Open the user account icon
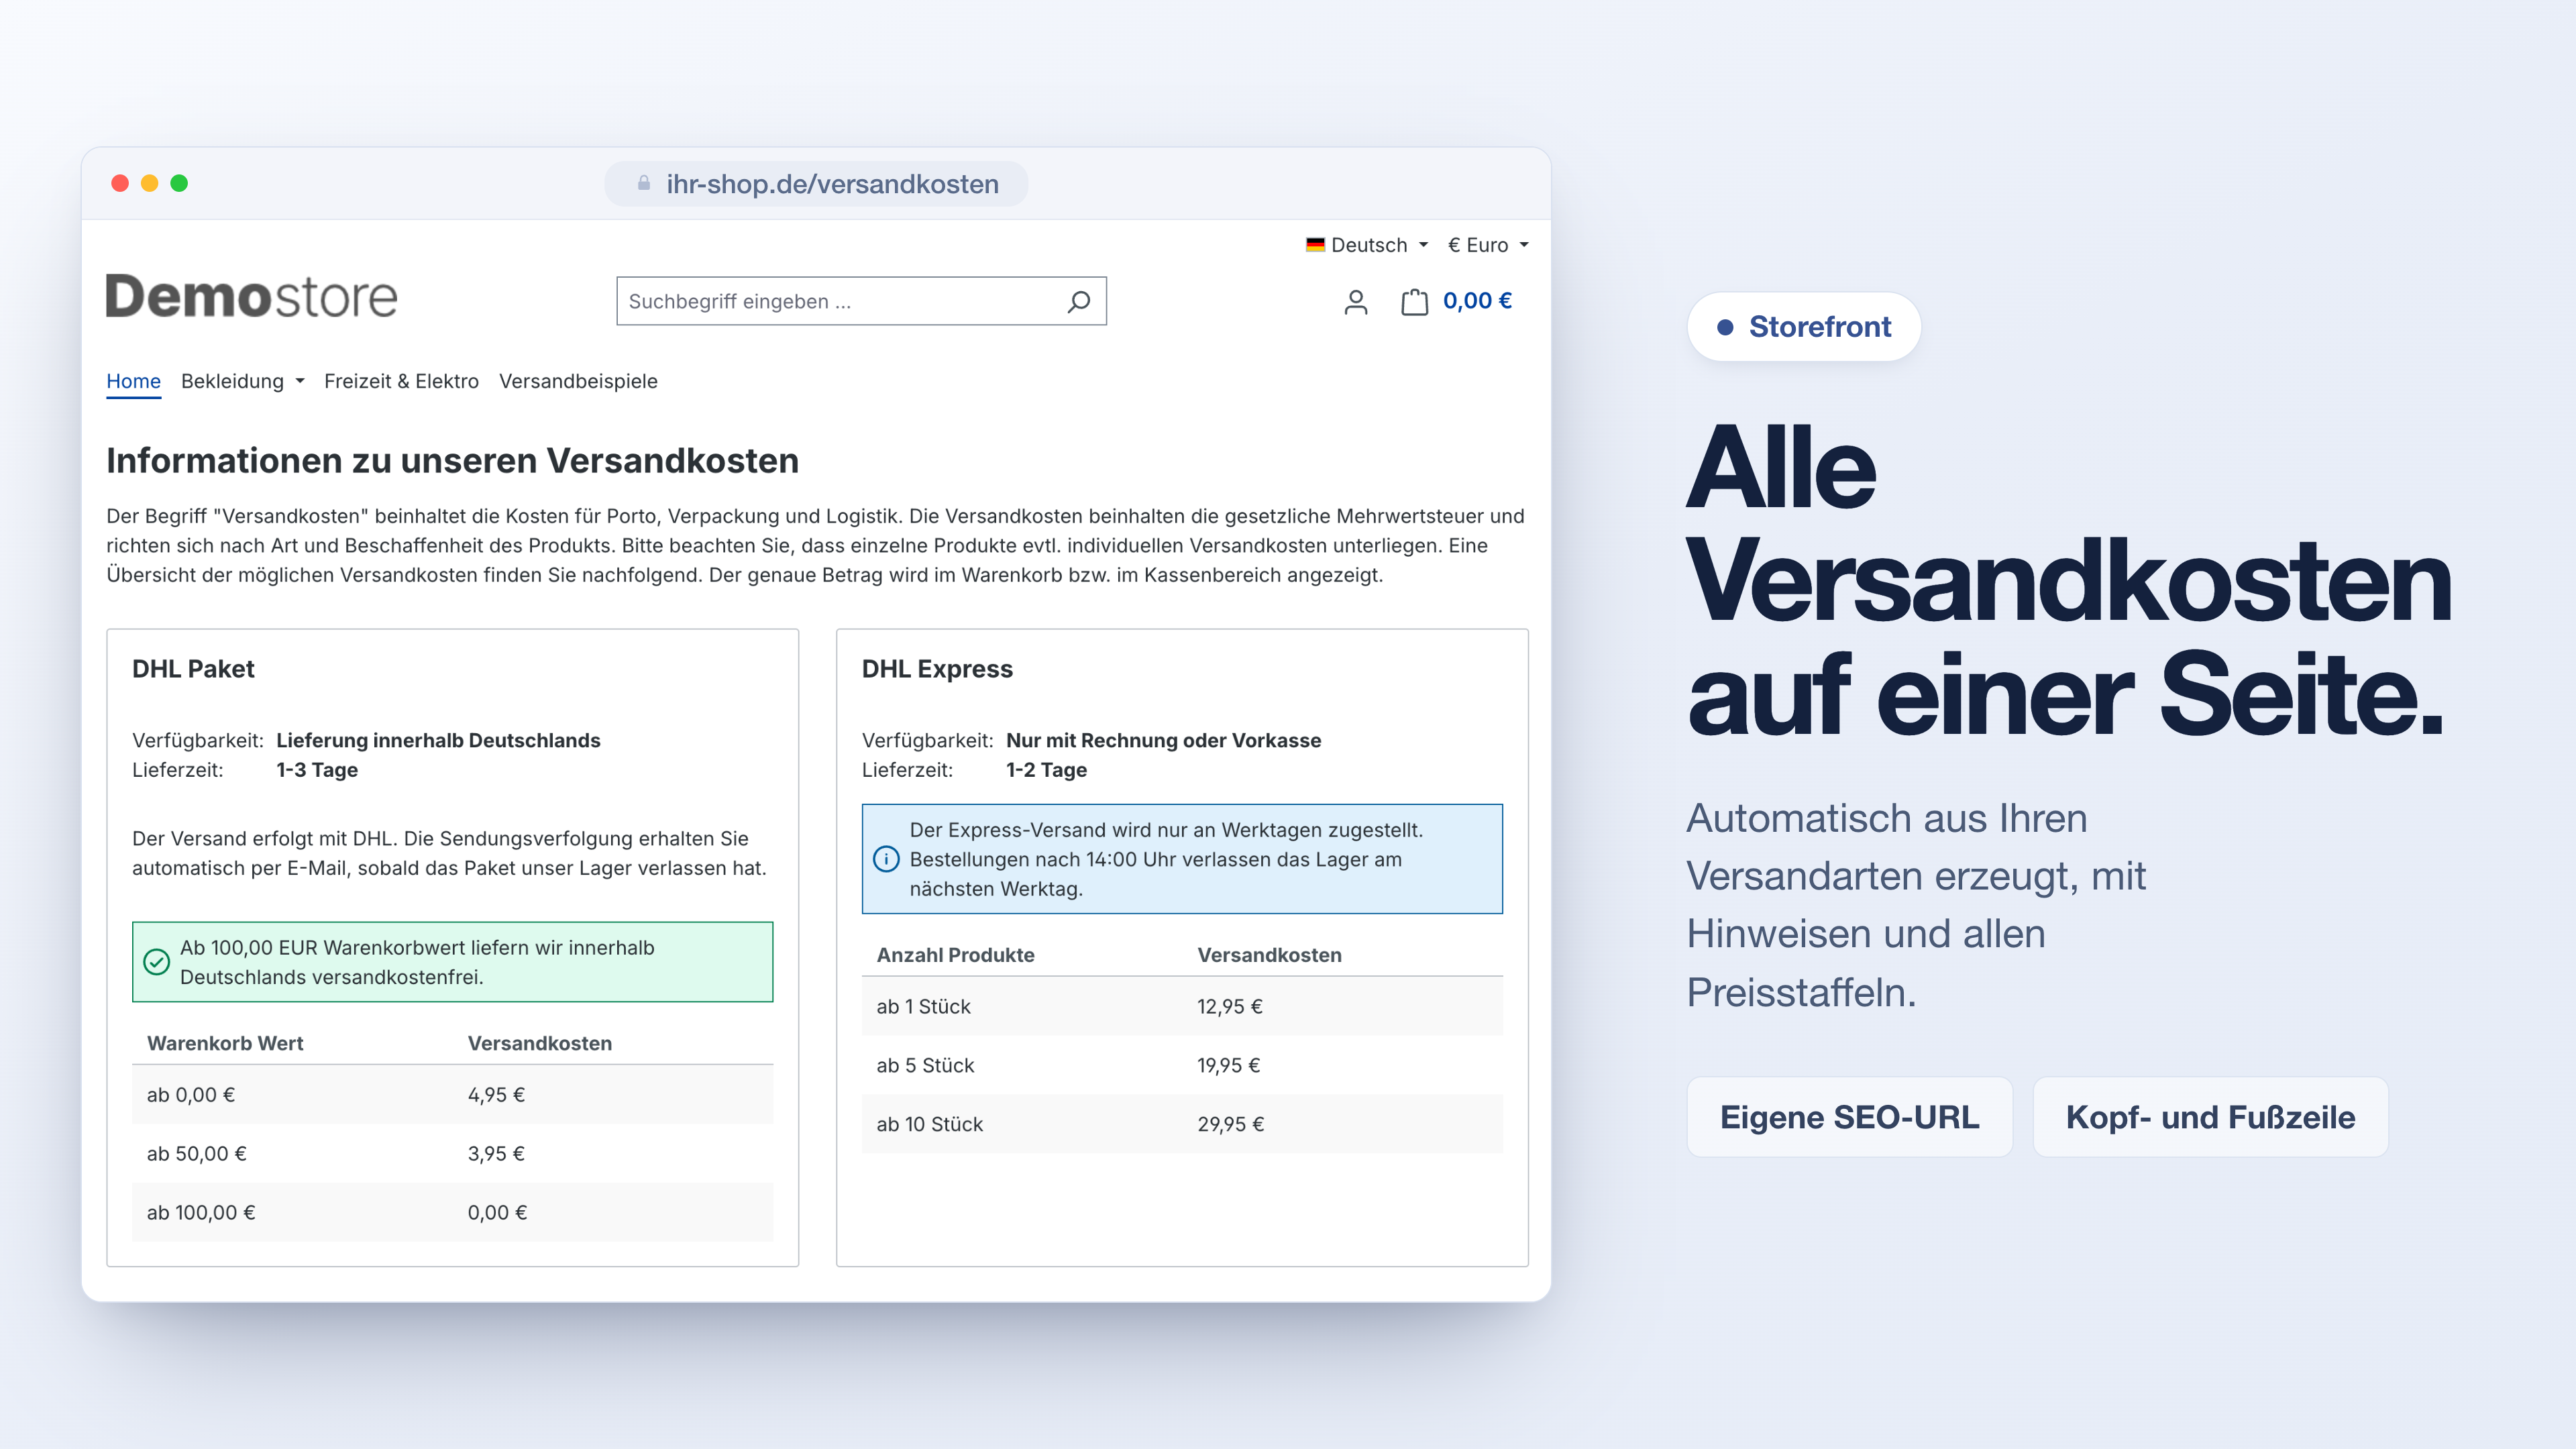Image resolution: width=2576 pixels, height=1449 pixels. coord(1355,302)
